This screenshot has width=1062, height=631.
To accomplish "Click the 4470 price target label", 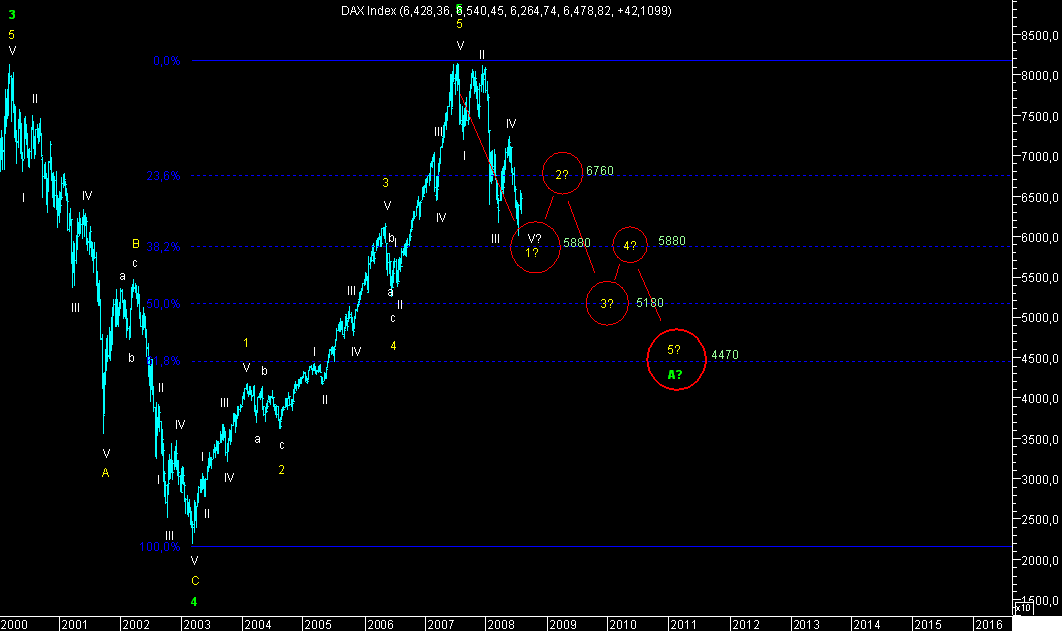I will click(x=725, y=355).
